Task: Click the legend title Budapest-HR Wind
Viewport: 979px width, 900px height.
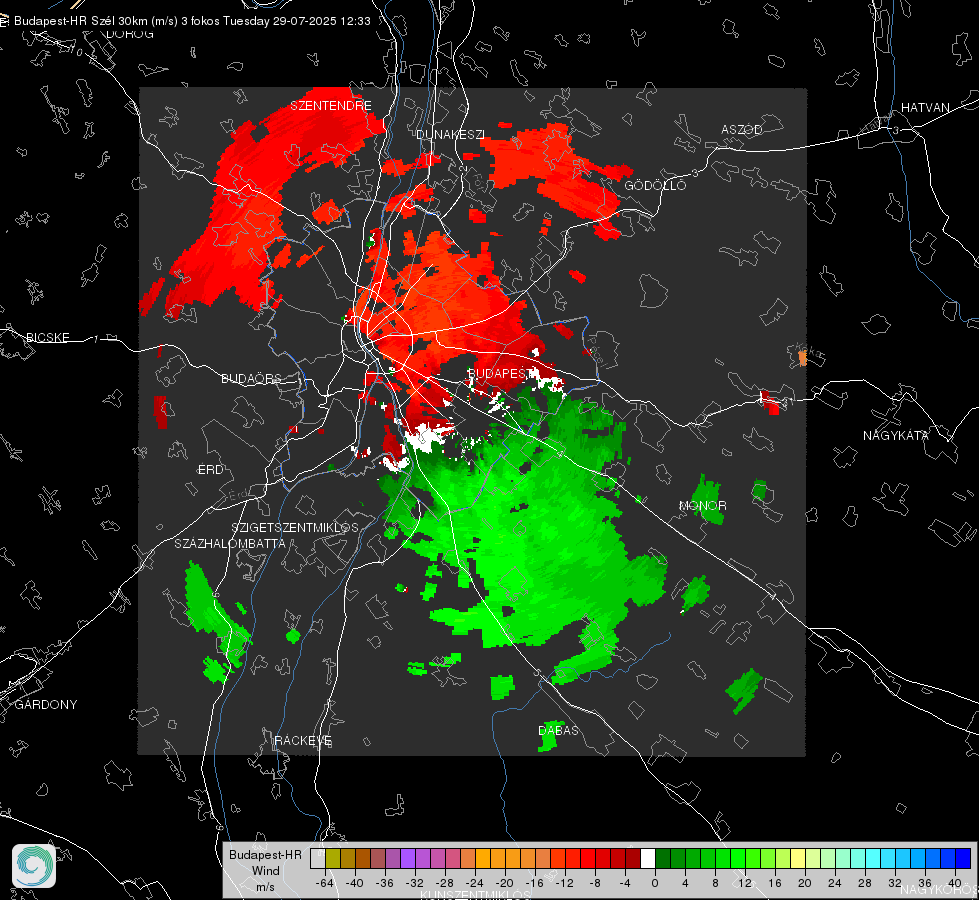Action: pos(265,863)
